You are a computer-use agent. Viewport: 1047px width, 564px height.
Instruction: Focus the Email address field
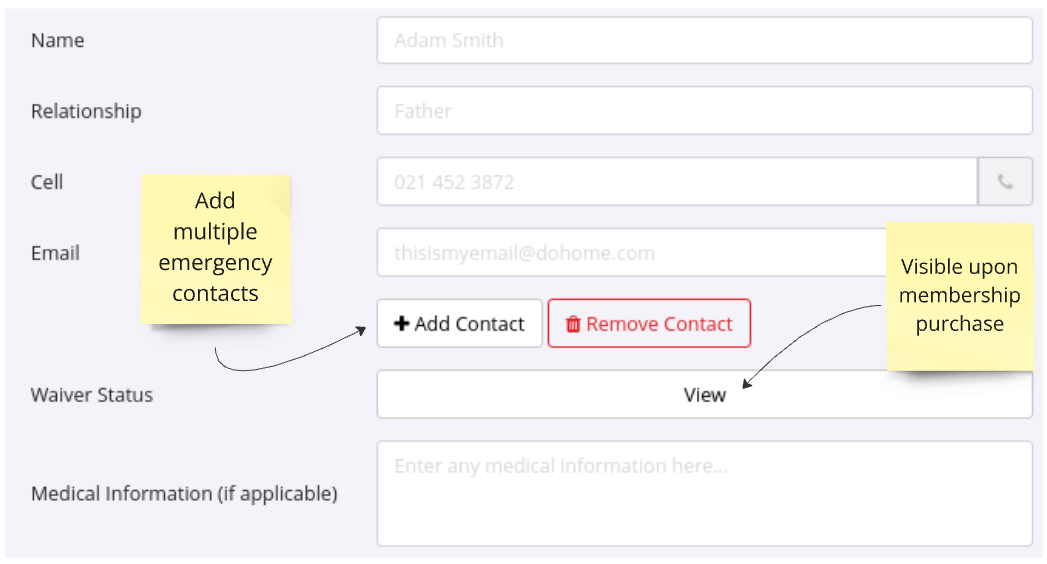tap(630, 253)
